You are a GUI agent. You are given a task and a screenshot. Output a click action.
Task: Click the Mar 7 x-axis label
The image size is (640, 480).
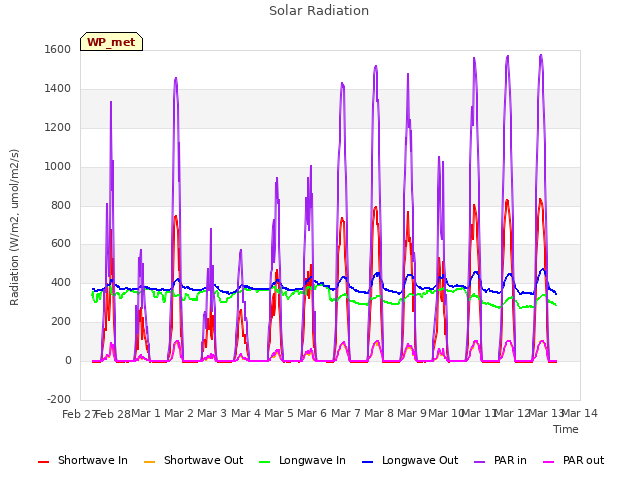(346, 413)
